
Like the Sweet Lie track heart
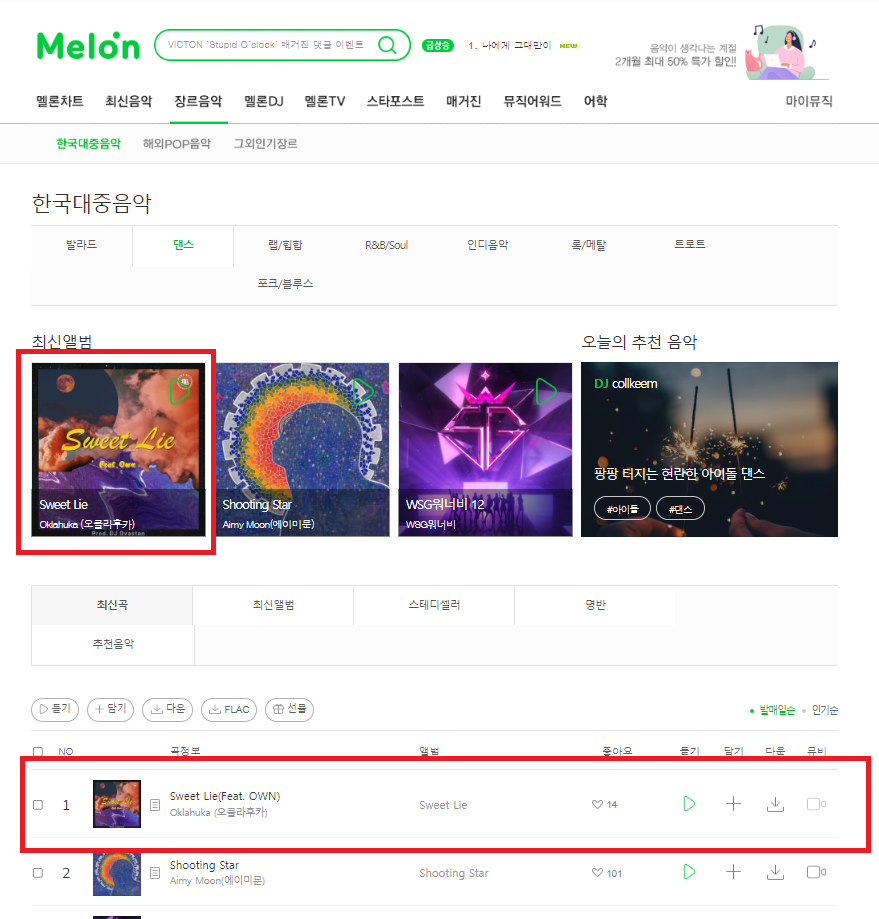point(597,804)
